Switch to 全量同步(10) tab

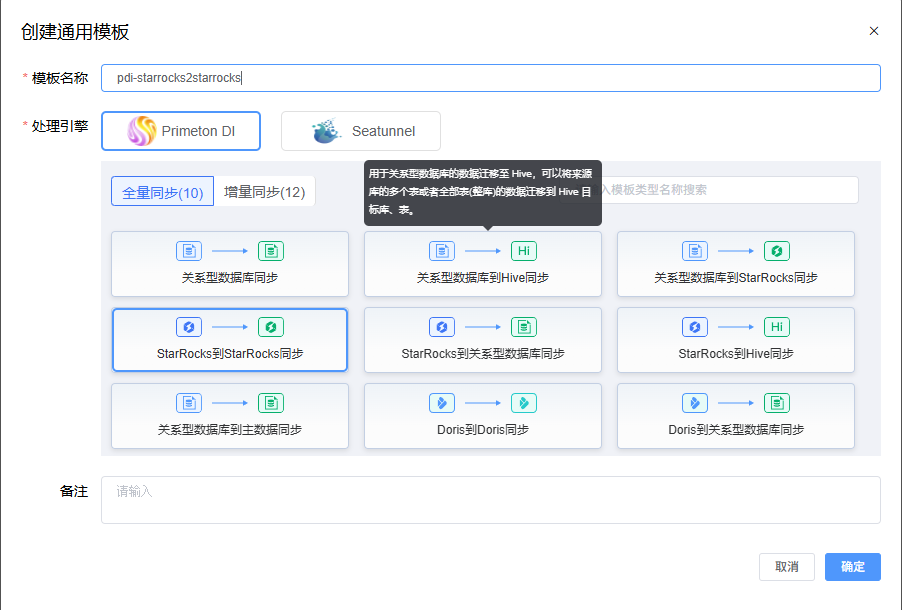pyautogui.click(x=163, y=192)
